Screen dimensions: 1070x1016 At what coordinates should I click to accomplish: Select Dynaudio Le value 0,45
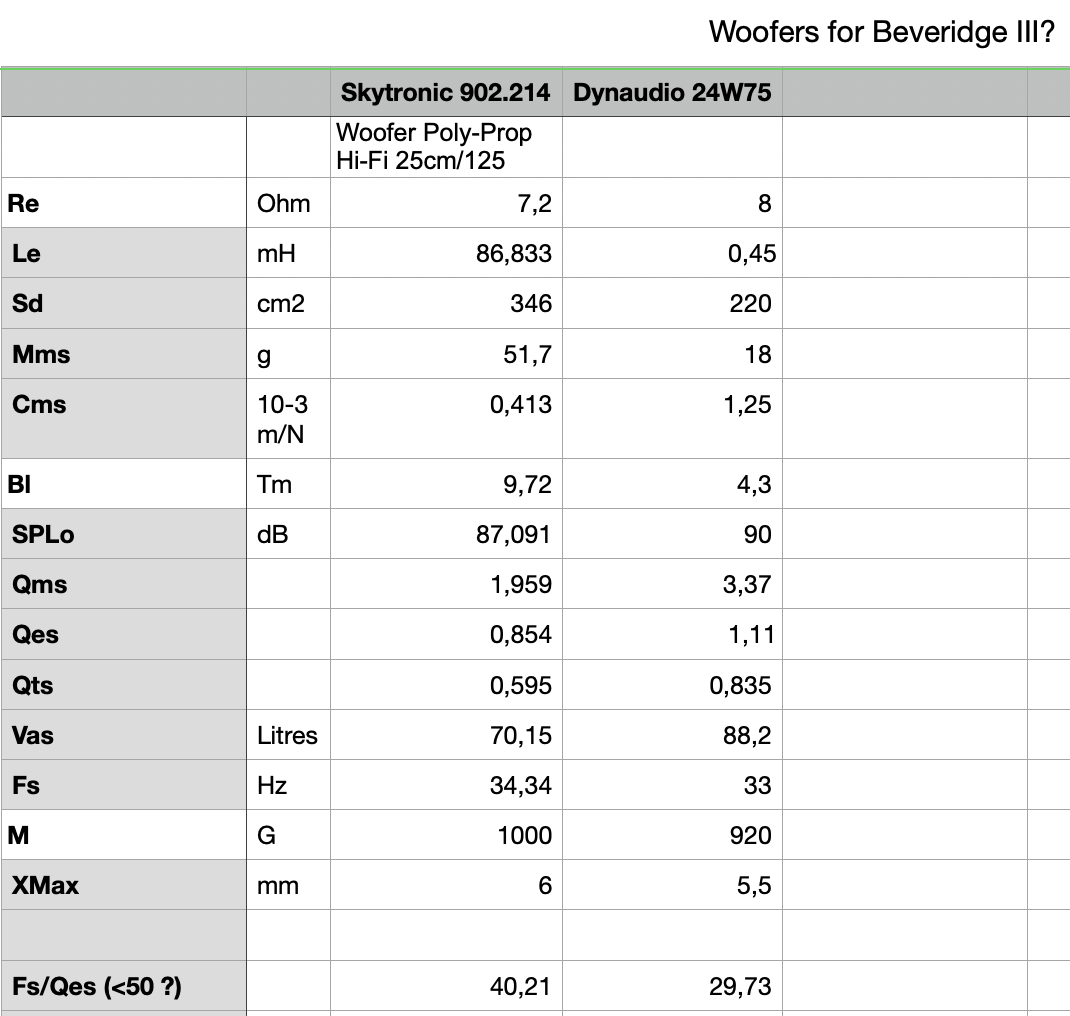click(672, 252)
